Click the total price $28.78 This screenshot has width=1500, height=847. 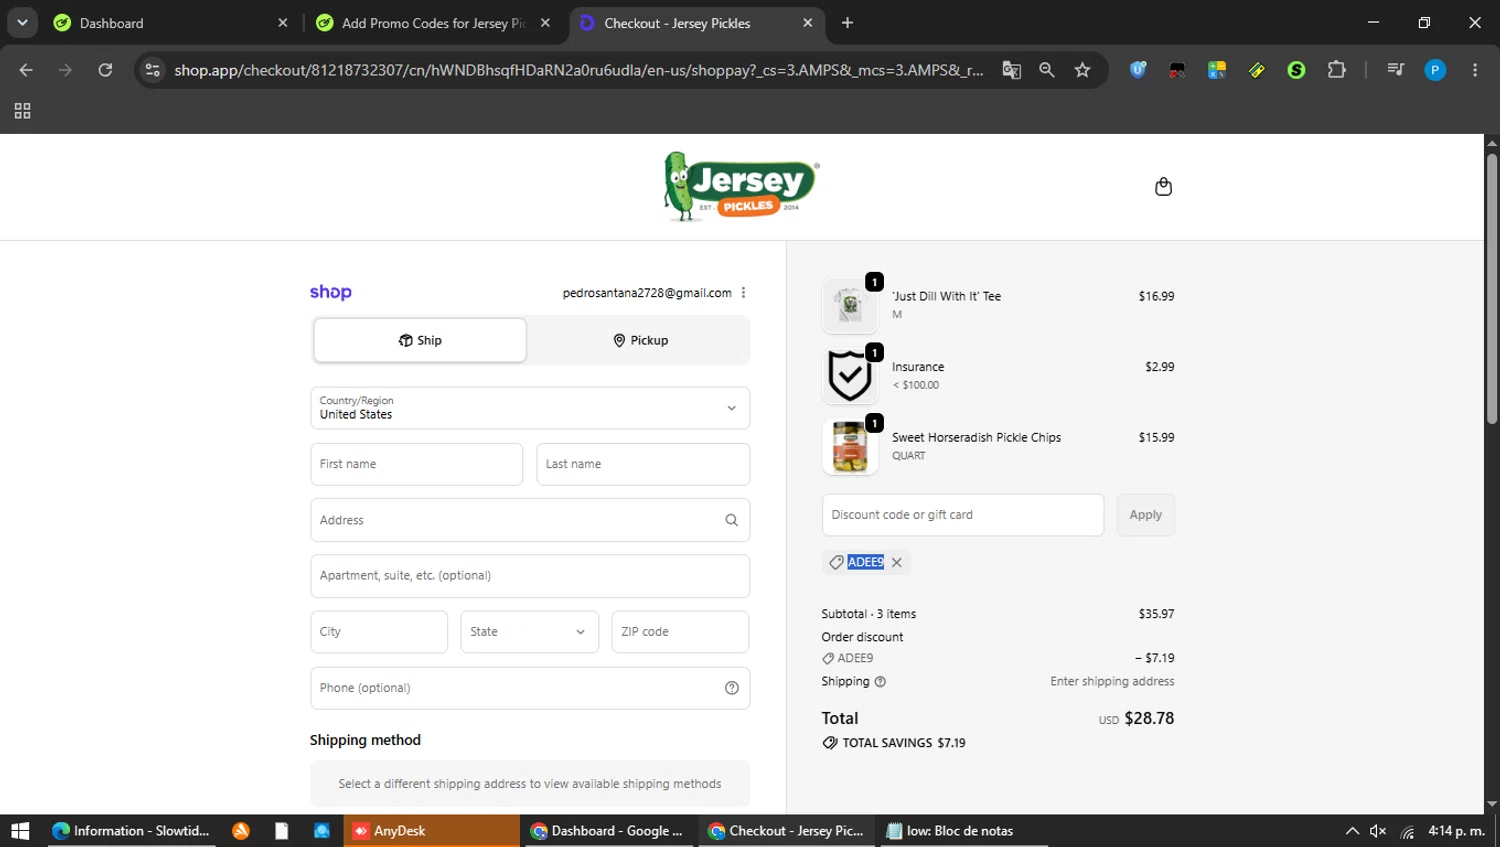[x=1149, y=718]
